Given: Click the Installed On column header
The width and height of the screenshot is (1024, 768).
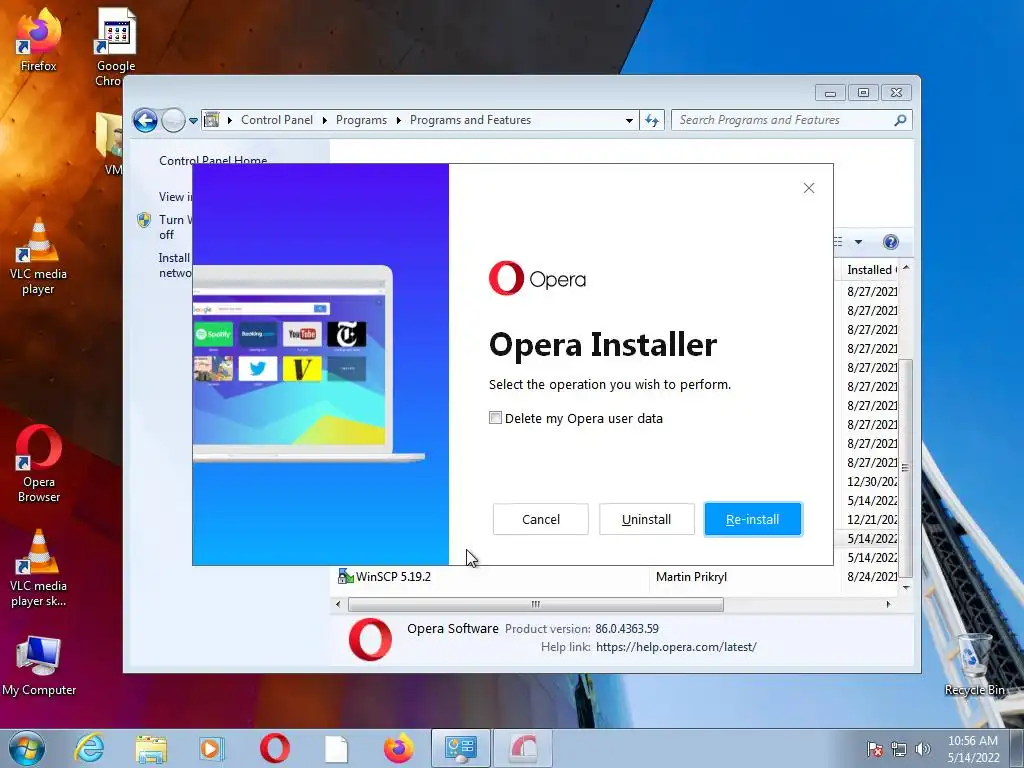Looking at the screenshot, I should (872, 270).
